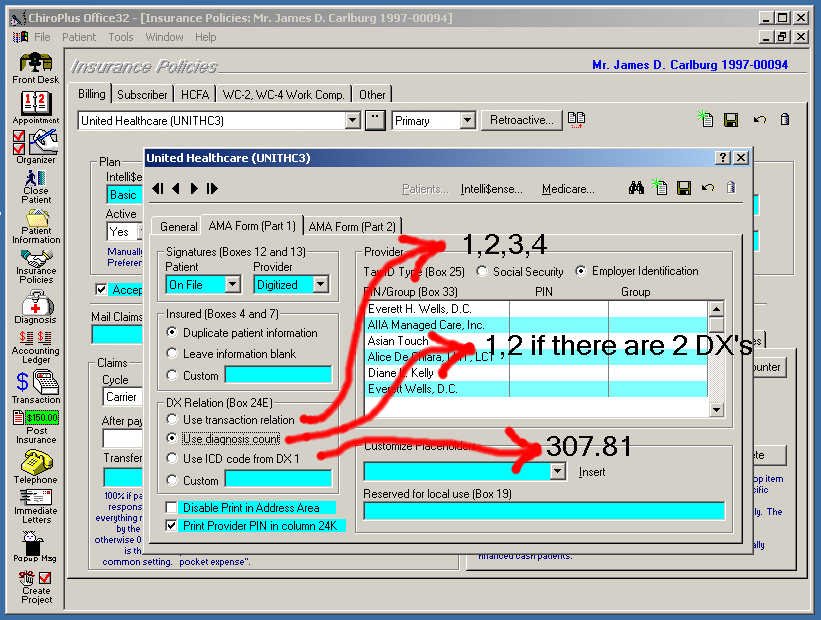Go to next record in dialog
Screen dimensions: 821x620
pyautogui.click(x=194, y=189)
